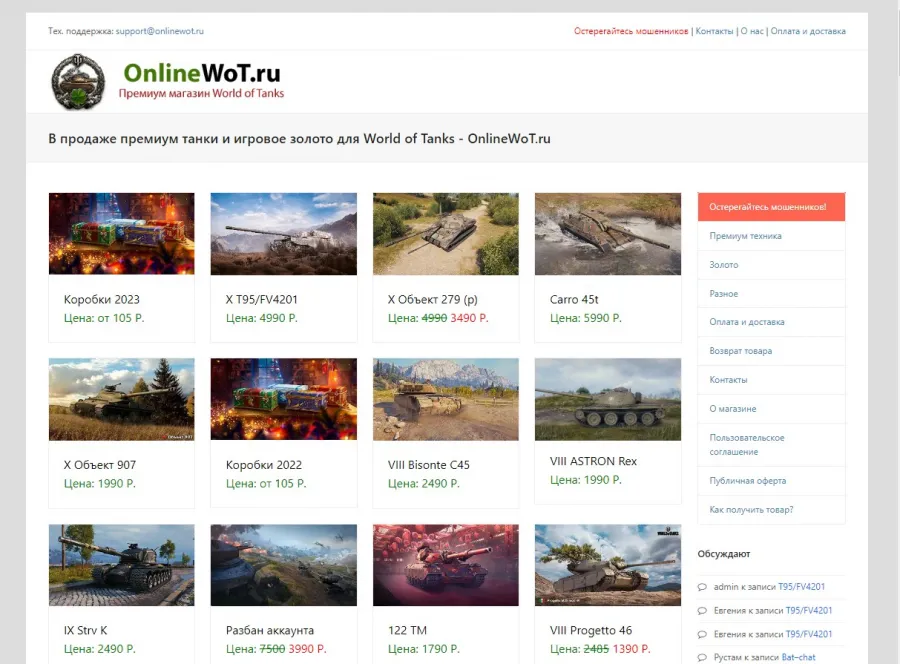The height and width of the screenshot is (664, 900).
Task: Click the comment bubble icon next to admin
Action: tap(702, 587)
